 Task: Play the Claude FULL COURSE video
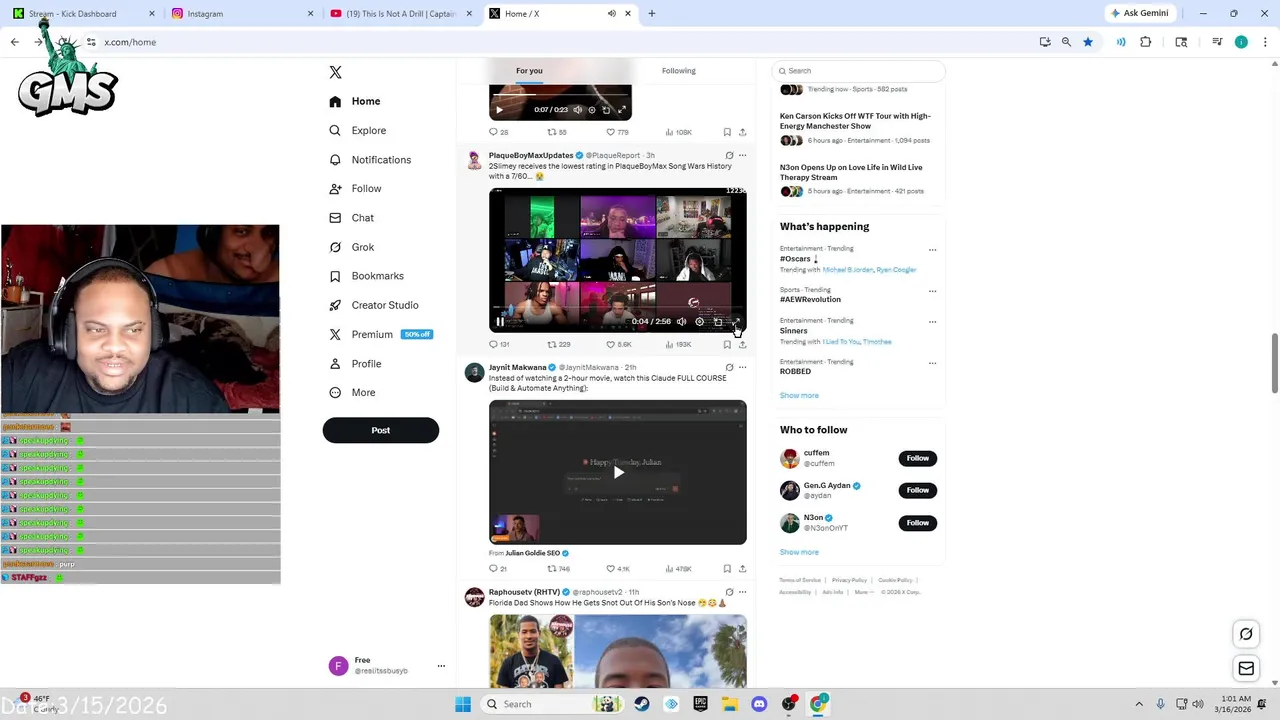pyautogui.click(x=618, y=473)
